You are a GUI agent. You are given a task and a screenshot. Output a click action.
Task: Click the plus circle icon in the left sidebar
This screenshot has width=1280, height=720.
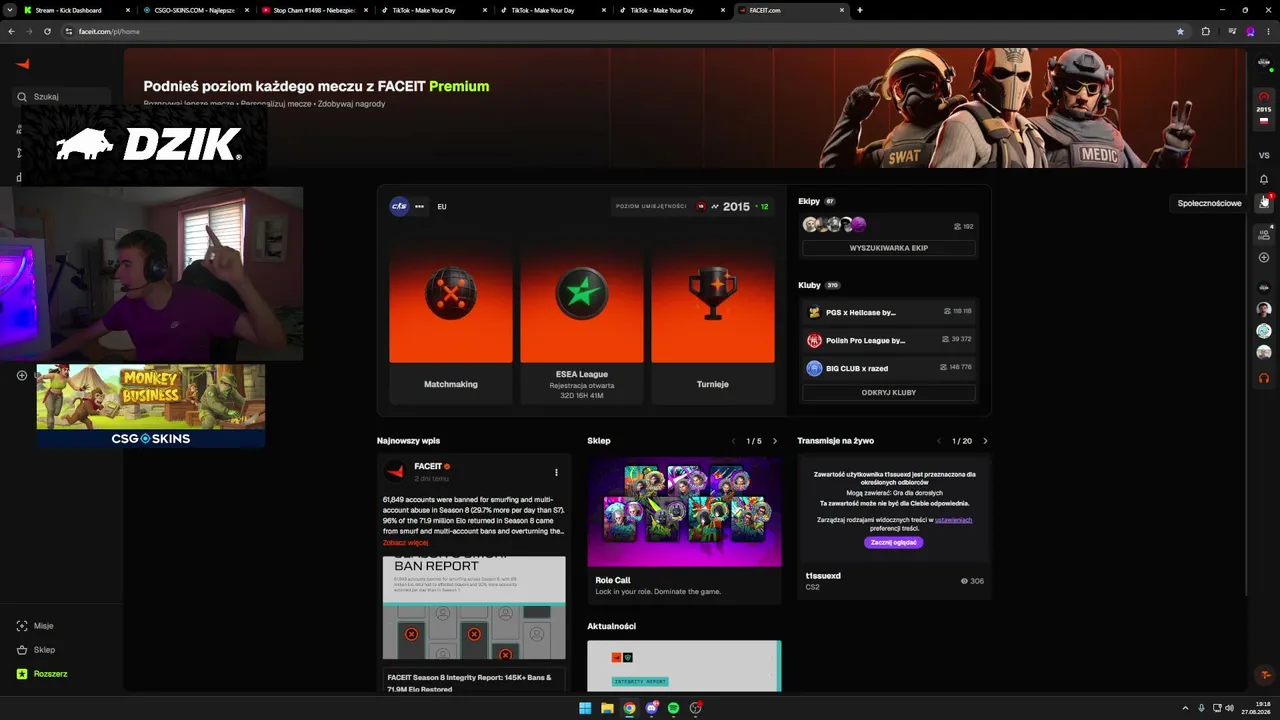tap(22, 375)
